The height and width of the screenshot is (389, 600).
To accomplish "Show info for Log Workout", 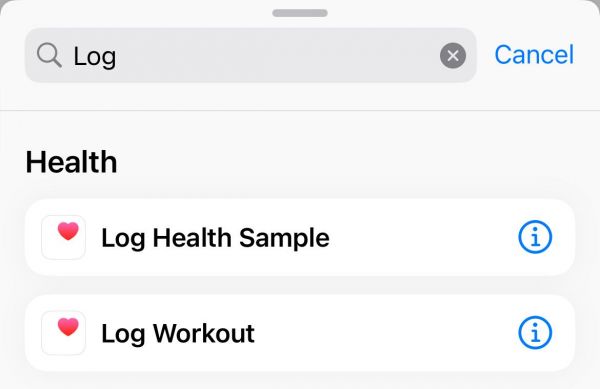I will 535,333.
